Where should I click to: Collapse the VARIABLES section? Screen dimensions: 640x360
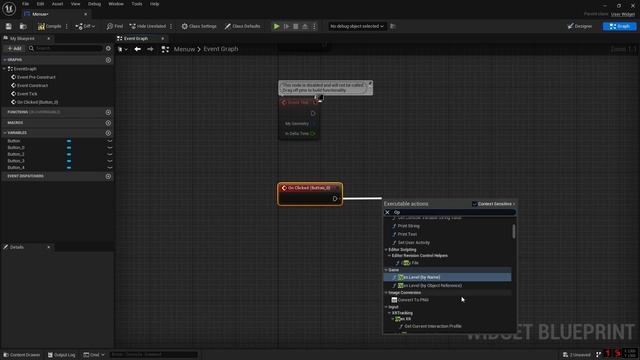coord(5,133)
